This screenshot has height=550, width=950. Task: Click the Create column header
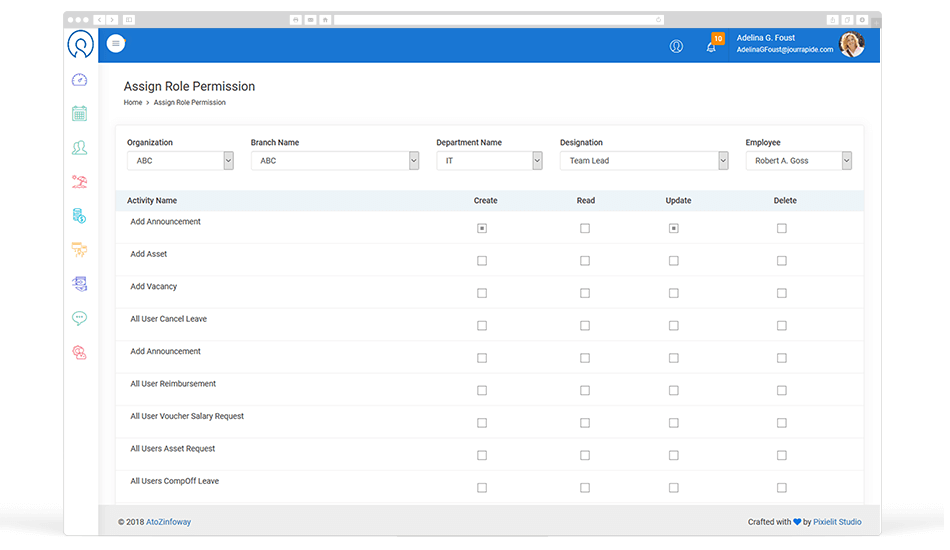[485, 200]
